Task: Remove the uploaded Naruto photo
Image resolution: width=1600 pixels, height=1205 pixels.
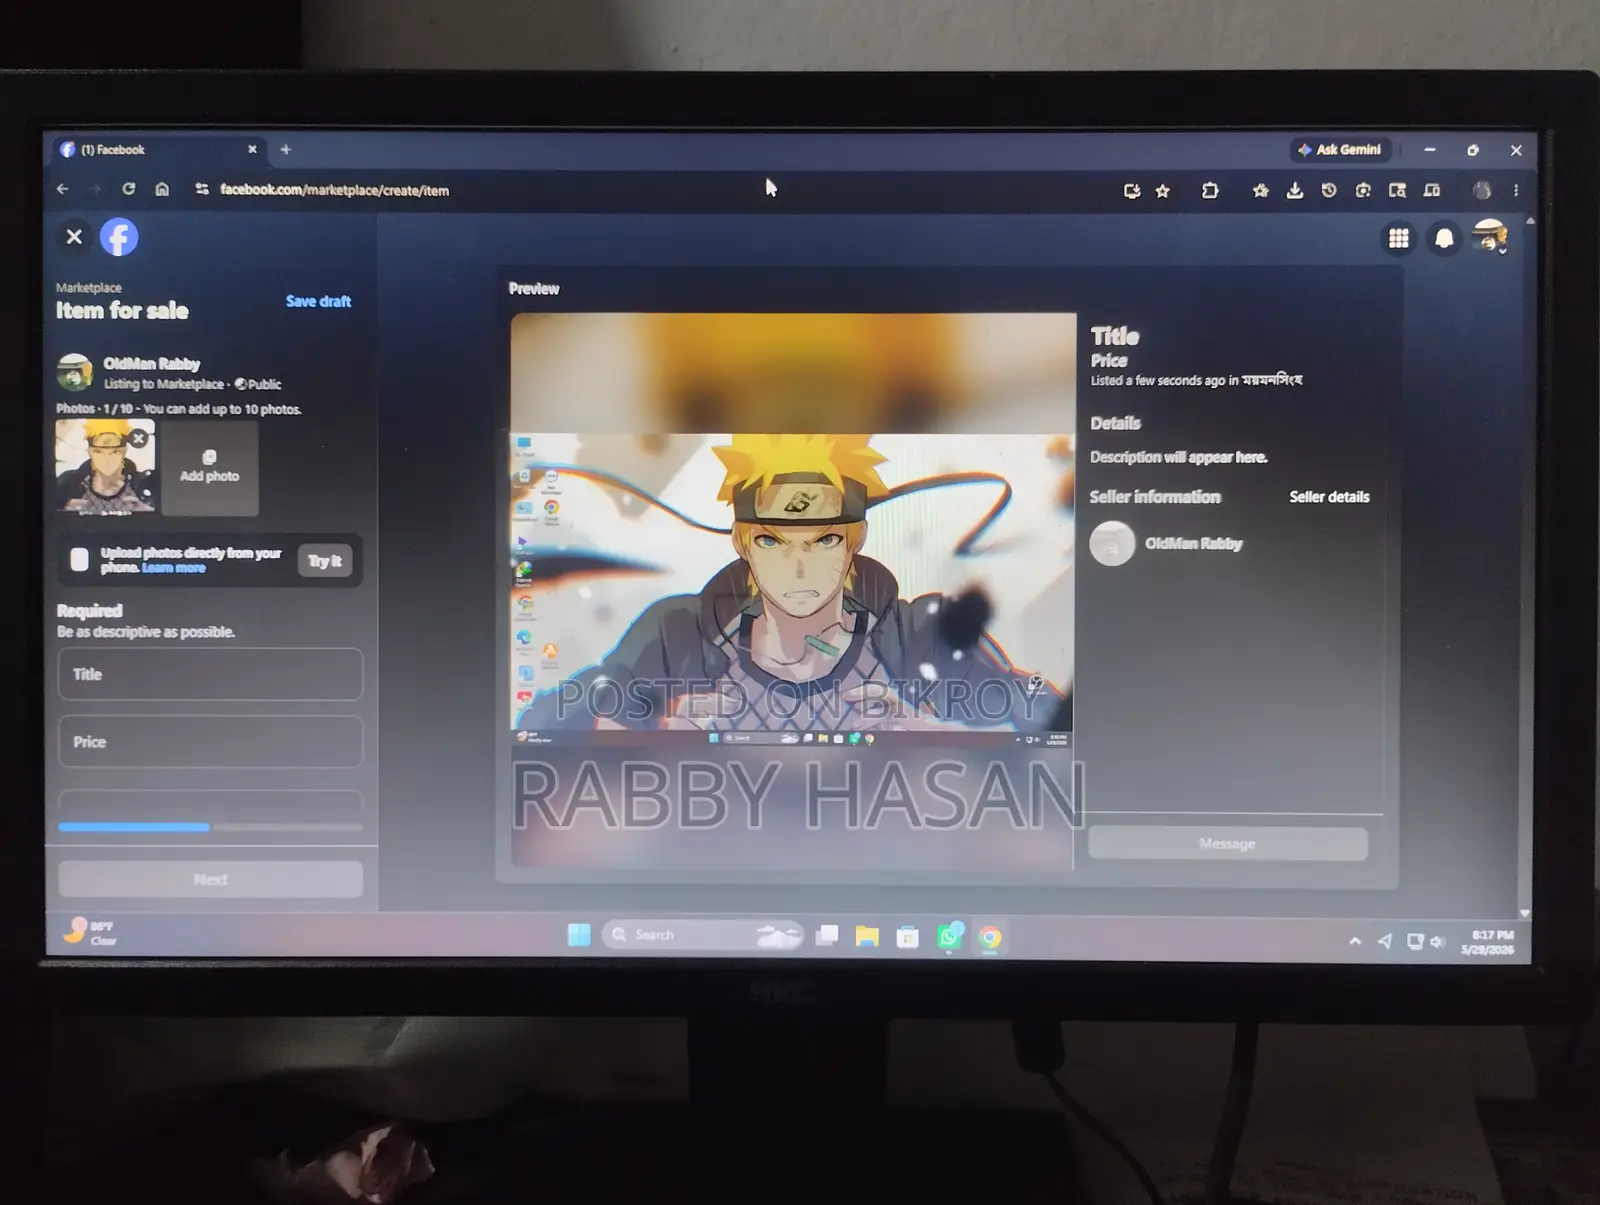Action: point(139,438)
